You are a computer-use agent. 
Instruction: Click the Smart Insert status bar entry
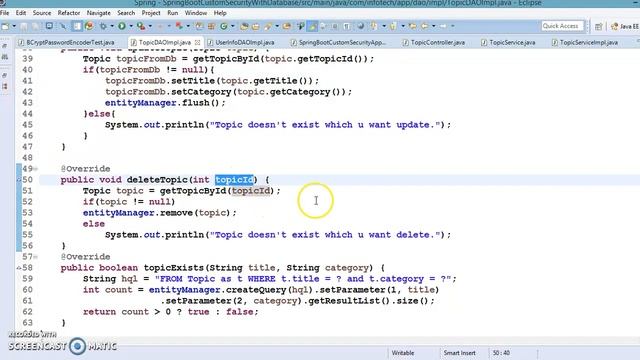click(459, 353)
